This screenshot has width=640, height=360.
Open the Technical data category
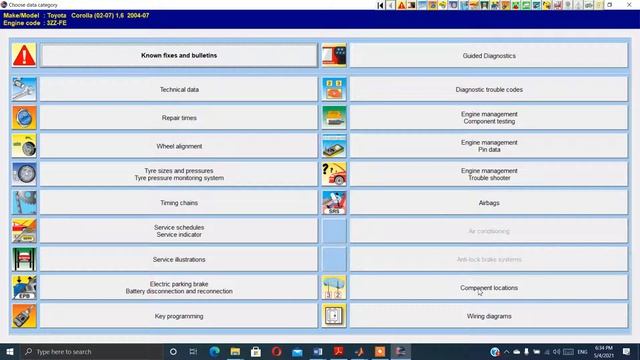(x=179, y=89)
